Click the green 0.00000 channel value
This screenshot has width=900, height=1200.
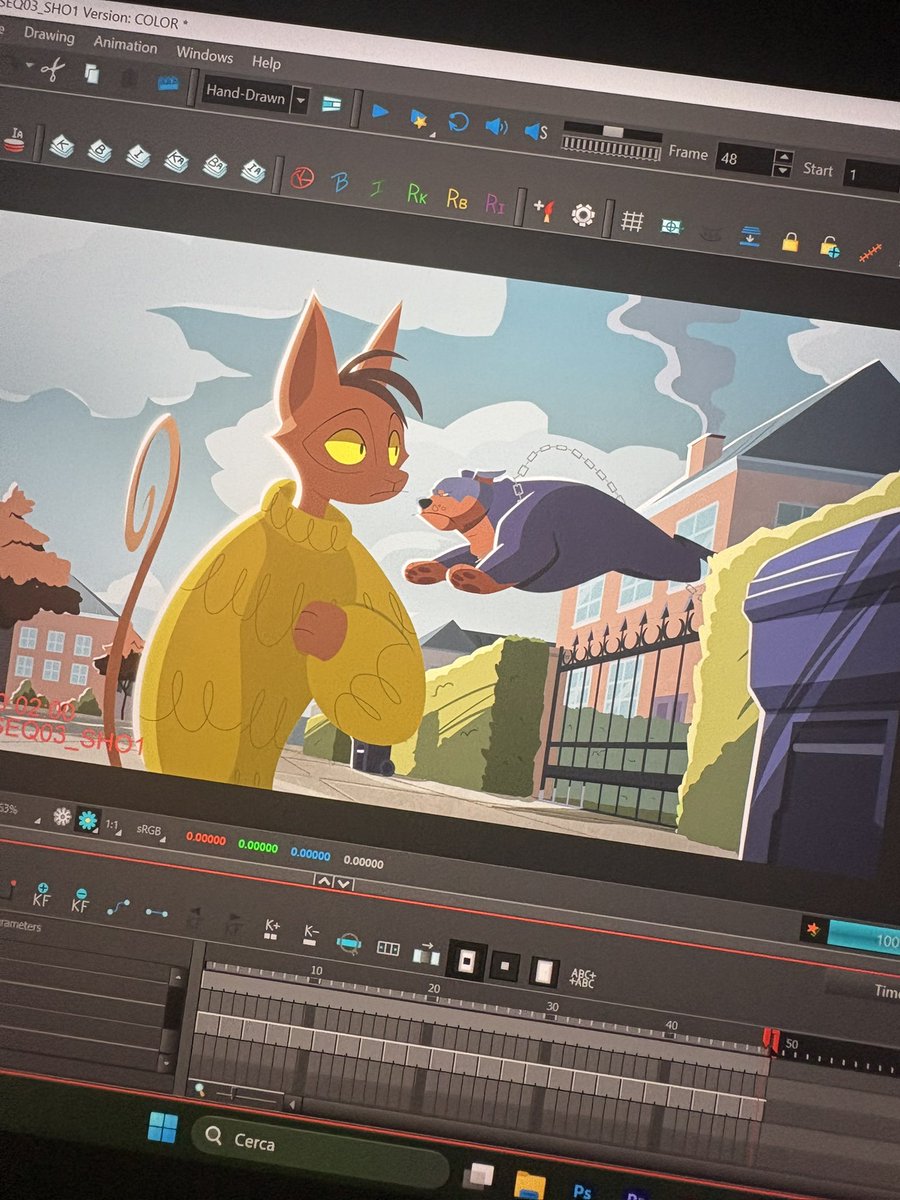pyautogui.click(x=258, y=846)
